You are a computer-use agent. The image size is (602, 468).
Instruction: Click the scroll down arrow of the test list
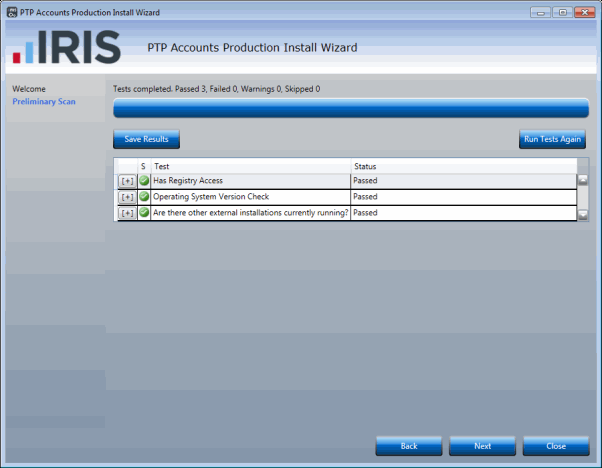click(x=583, y=215)
